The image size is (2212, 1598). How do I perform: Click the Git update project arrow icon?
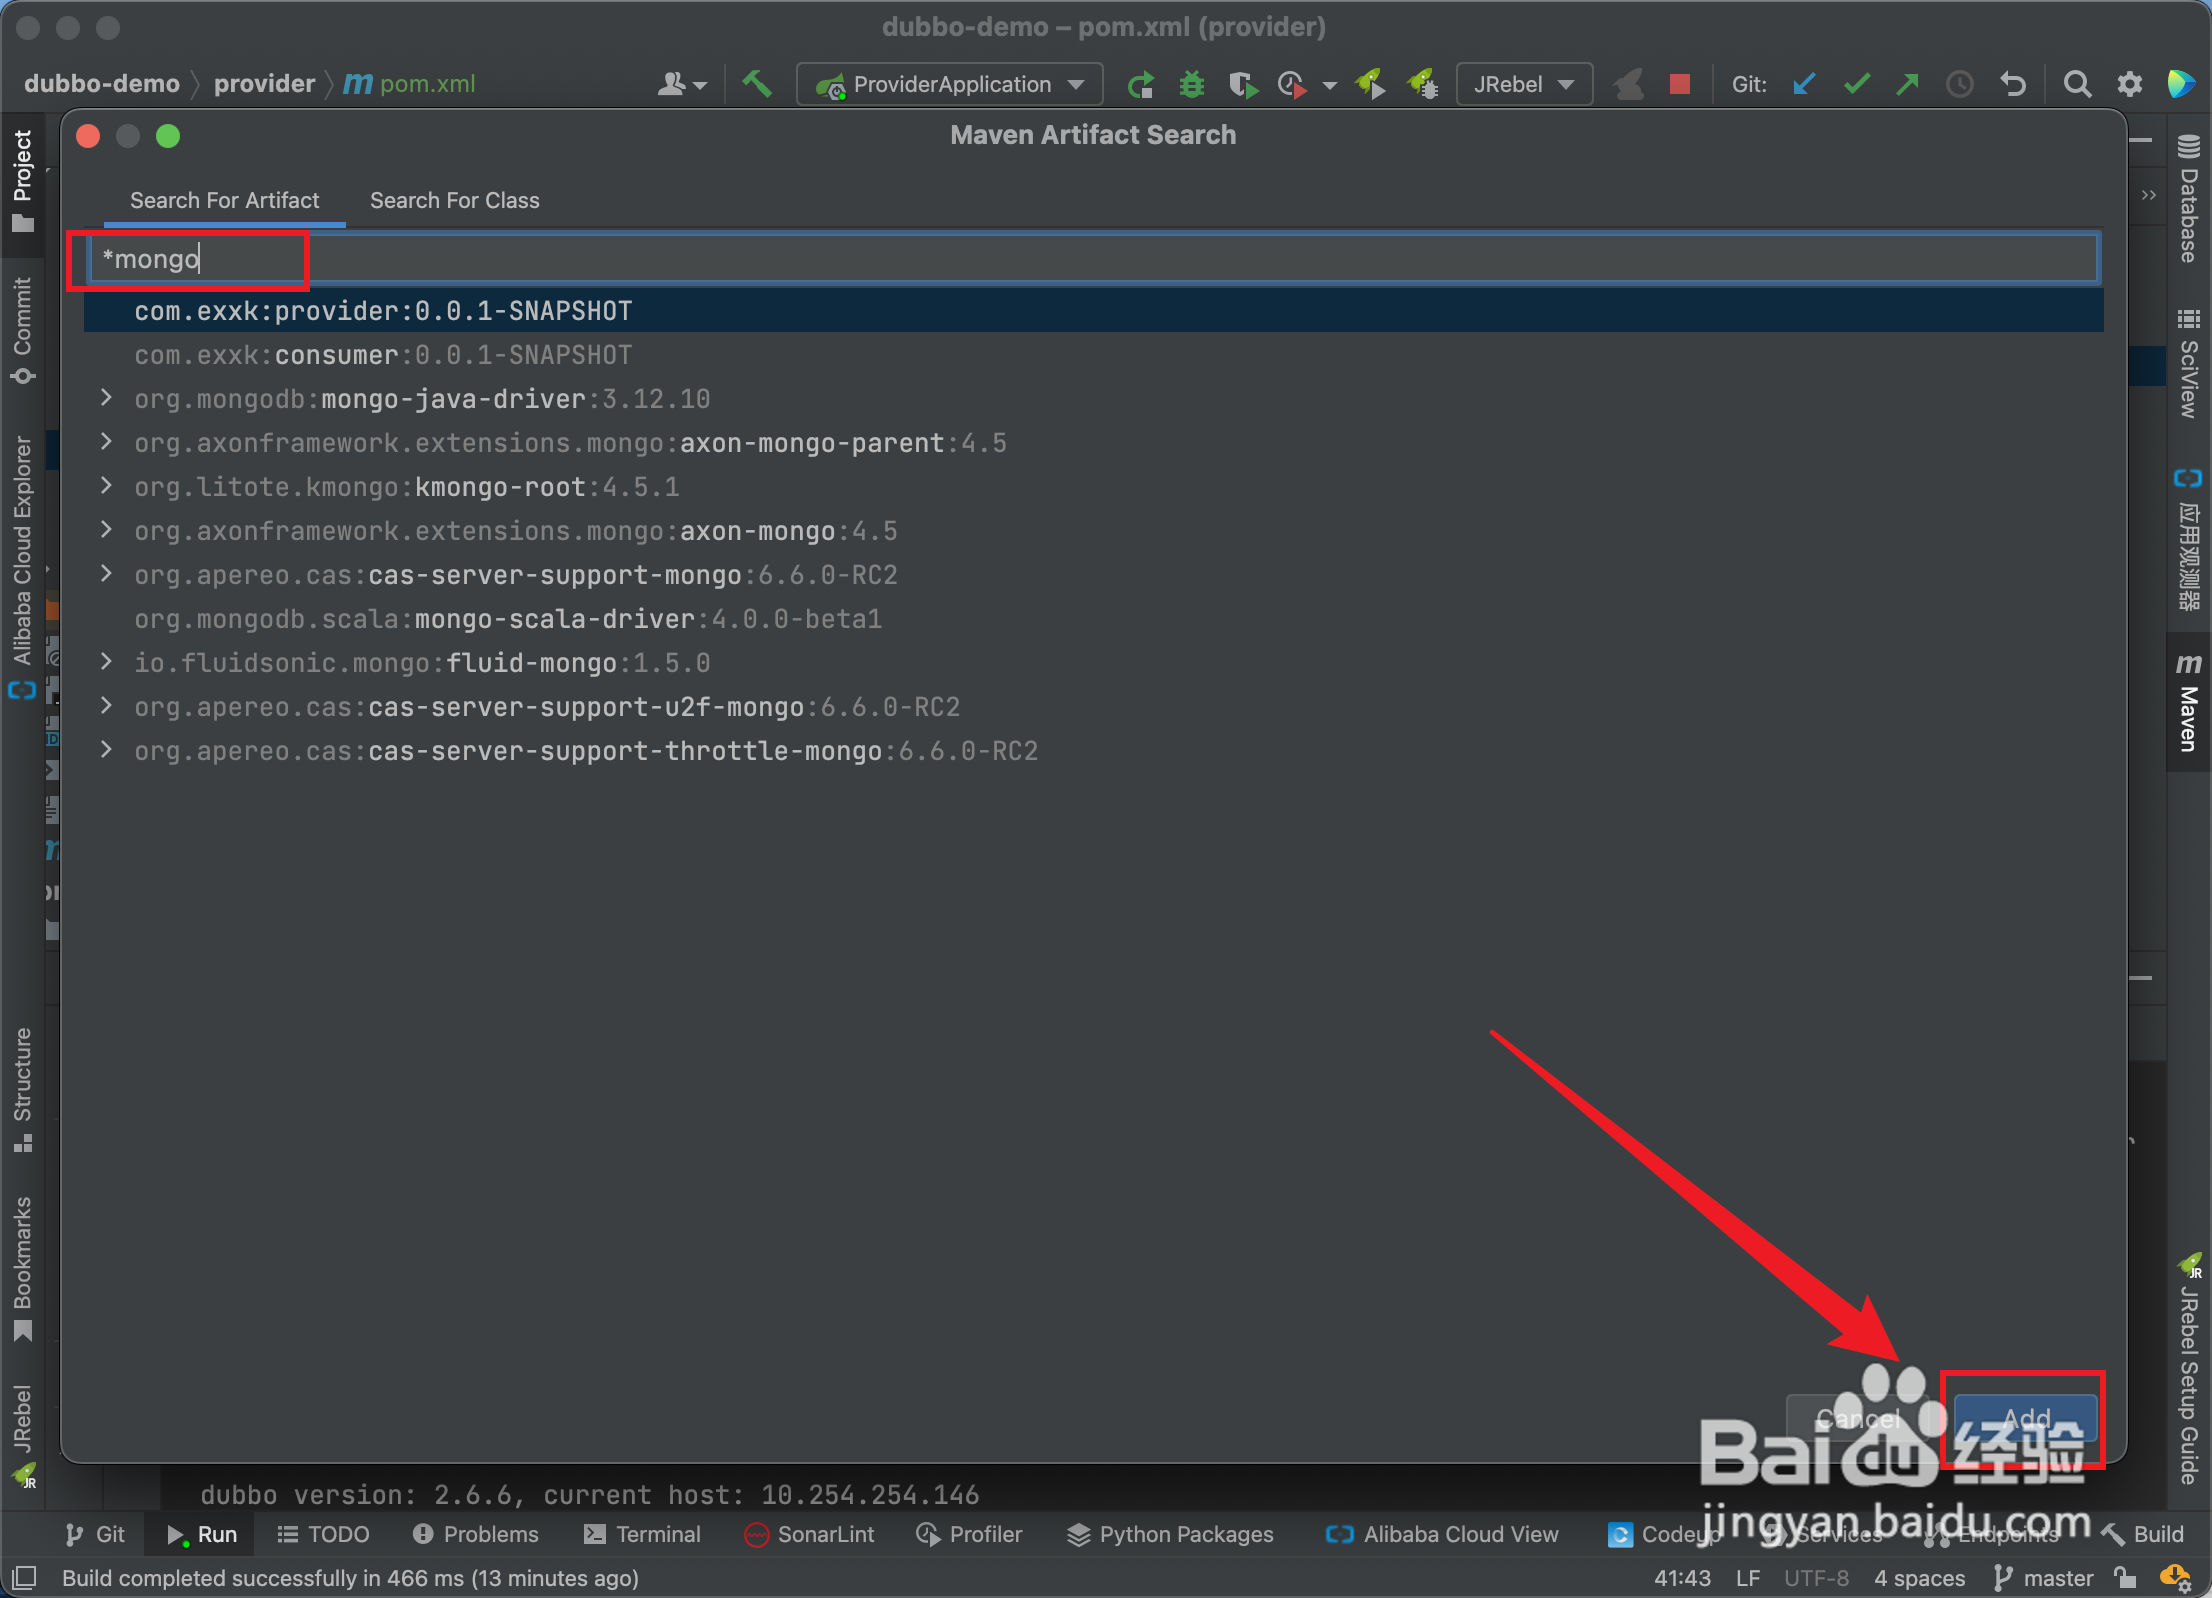[x=1804, y=85]
